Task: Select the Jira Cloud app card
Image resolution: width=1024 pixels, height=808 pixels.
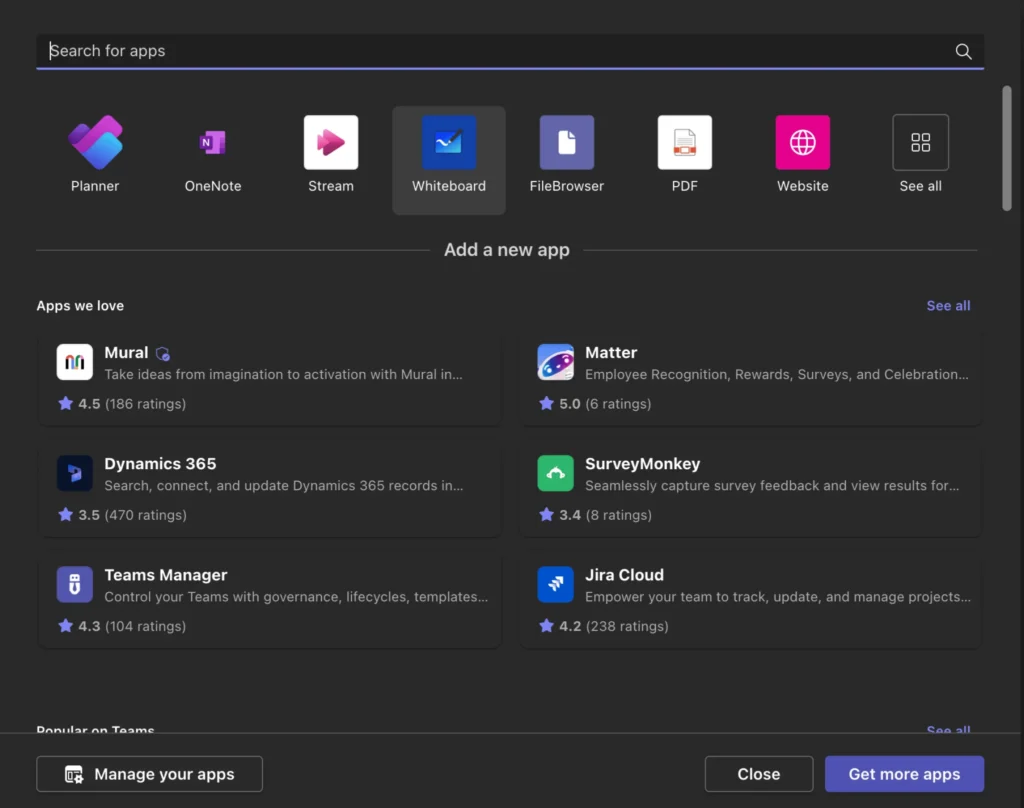Action: [750, 598]
